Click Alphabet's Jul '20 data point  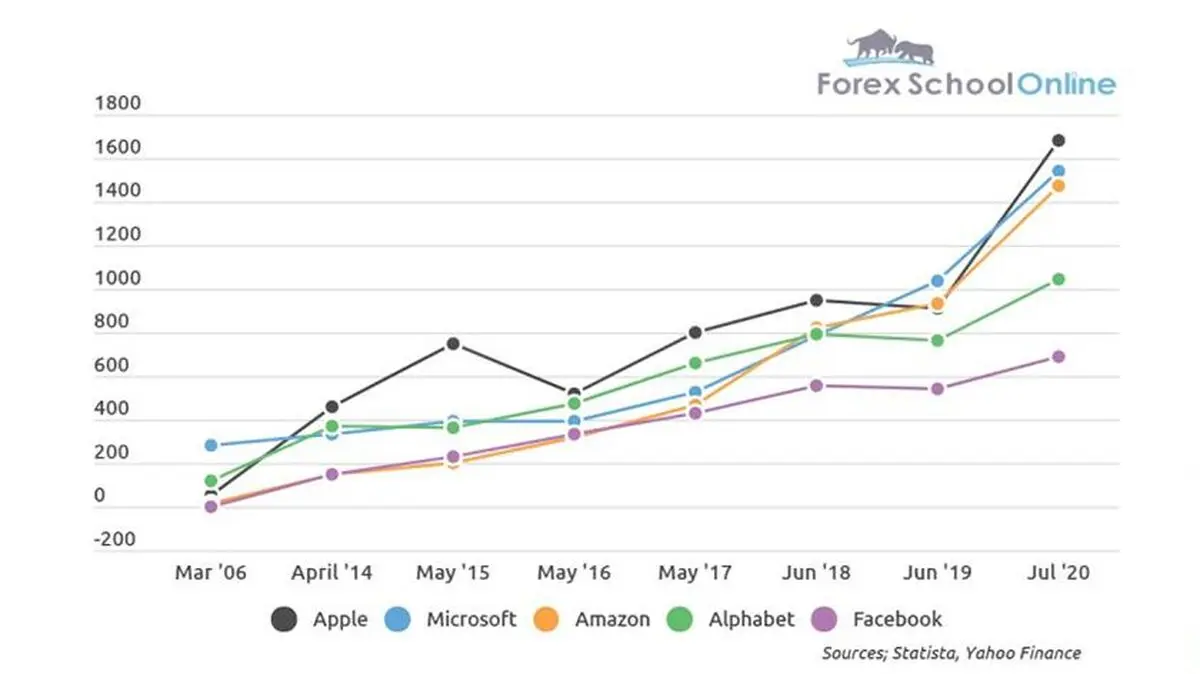pyautogui.click(x=1058, y=280)
